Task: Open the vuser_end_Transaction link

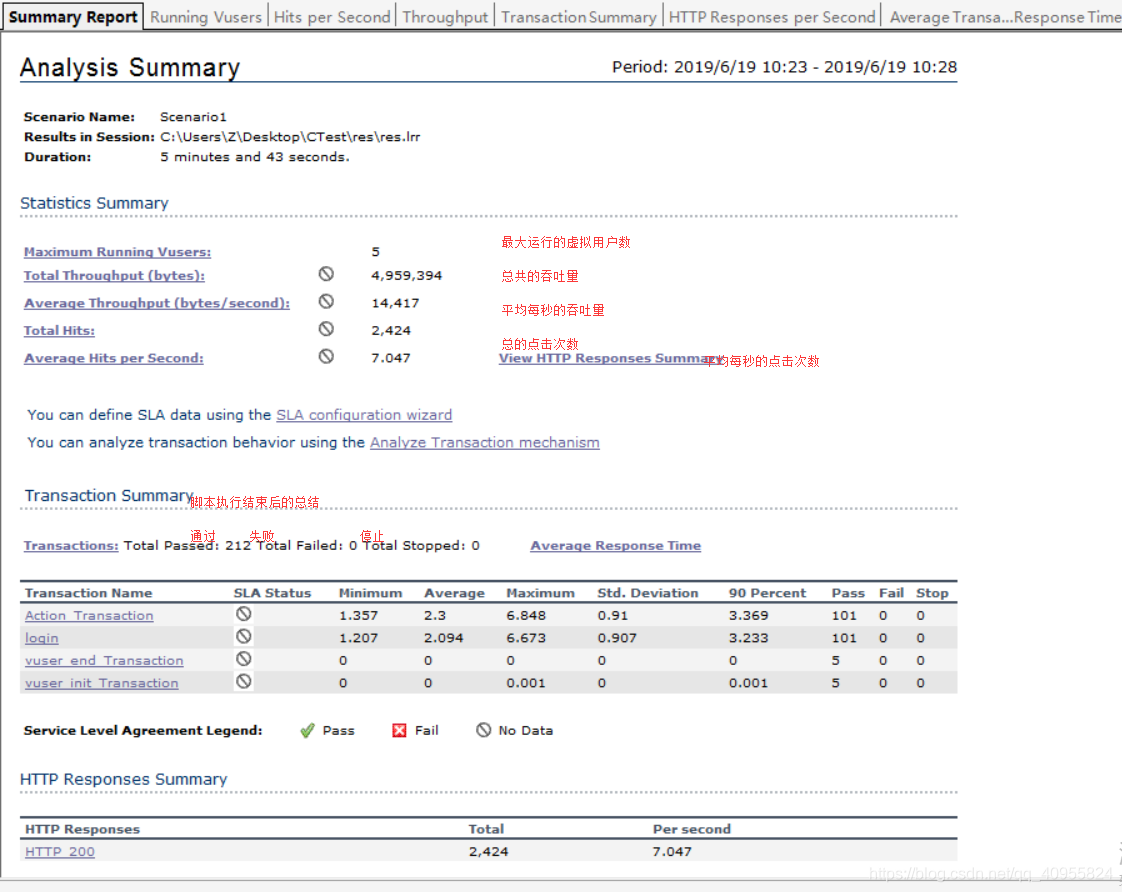Action: [104, 660]
